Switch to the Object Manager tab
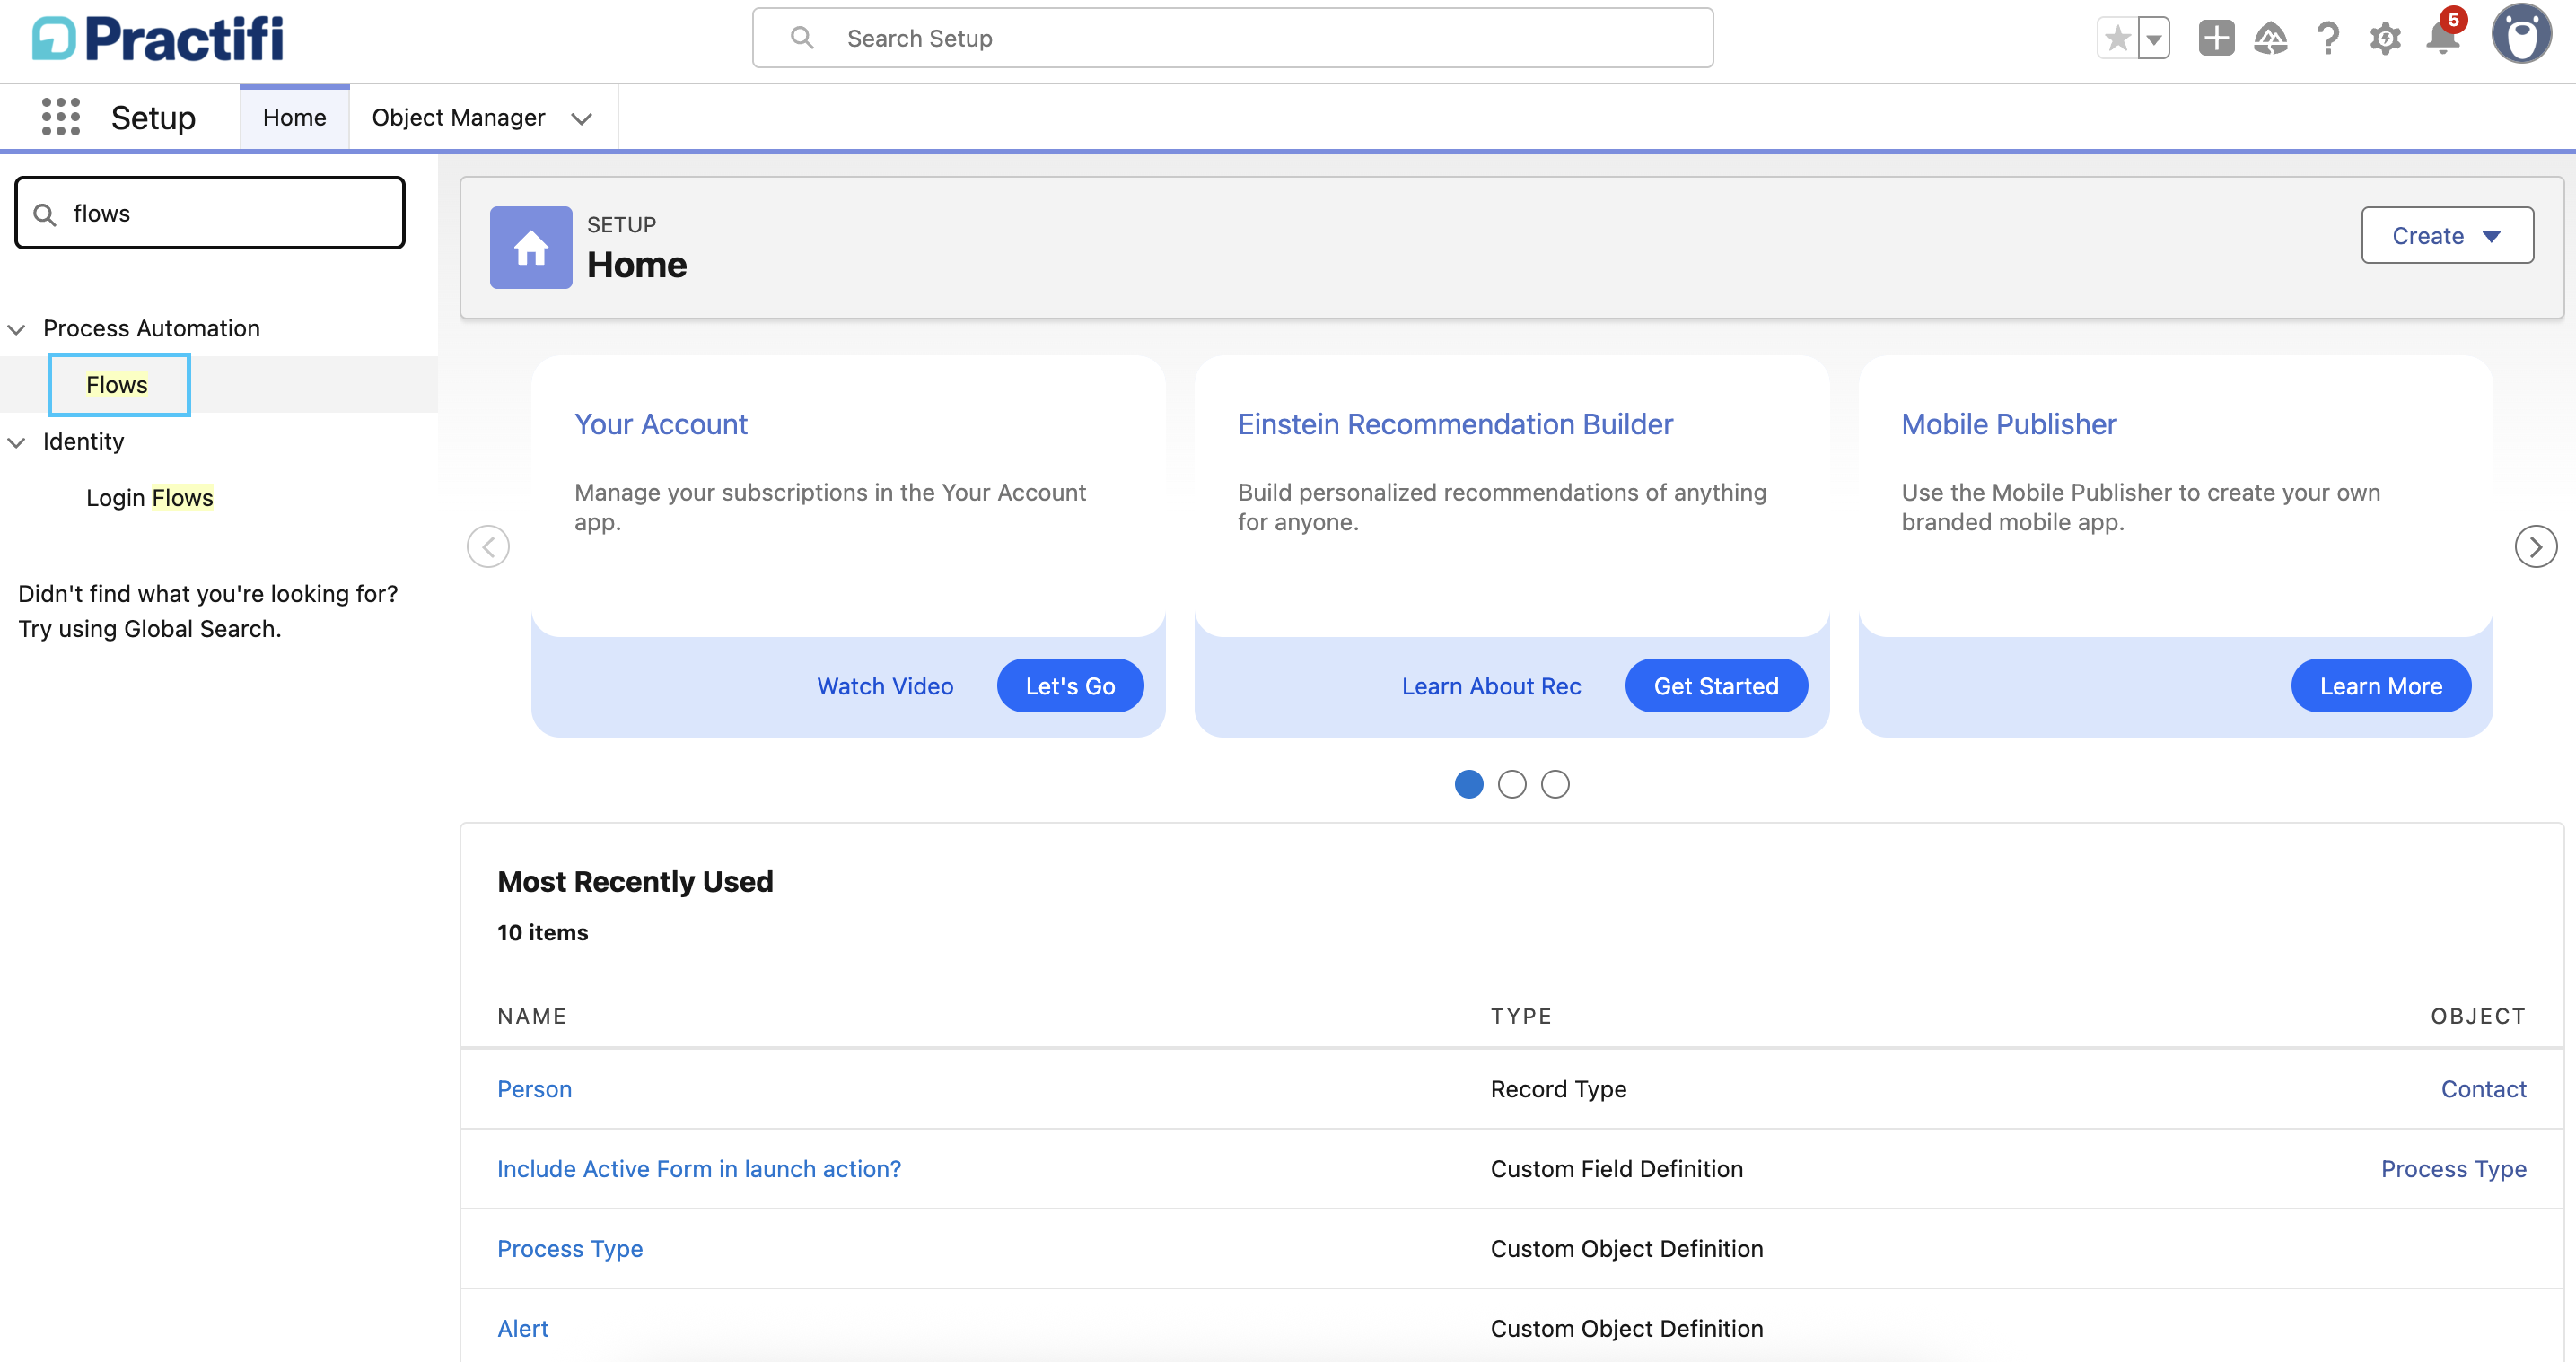This screenshot has width=2576, height=1362. point(458,117)
